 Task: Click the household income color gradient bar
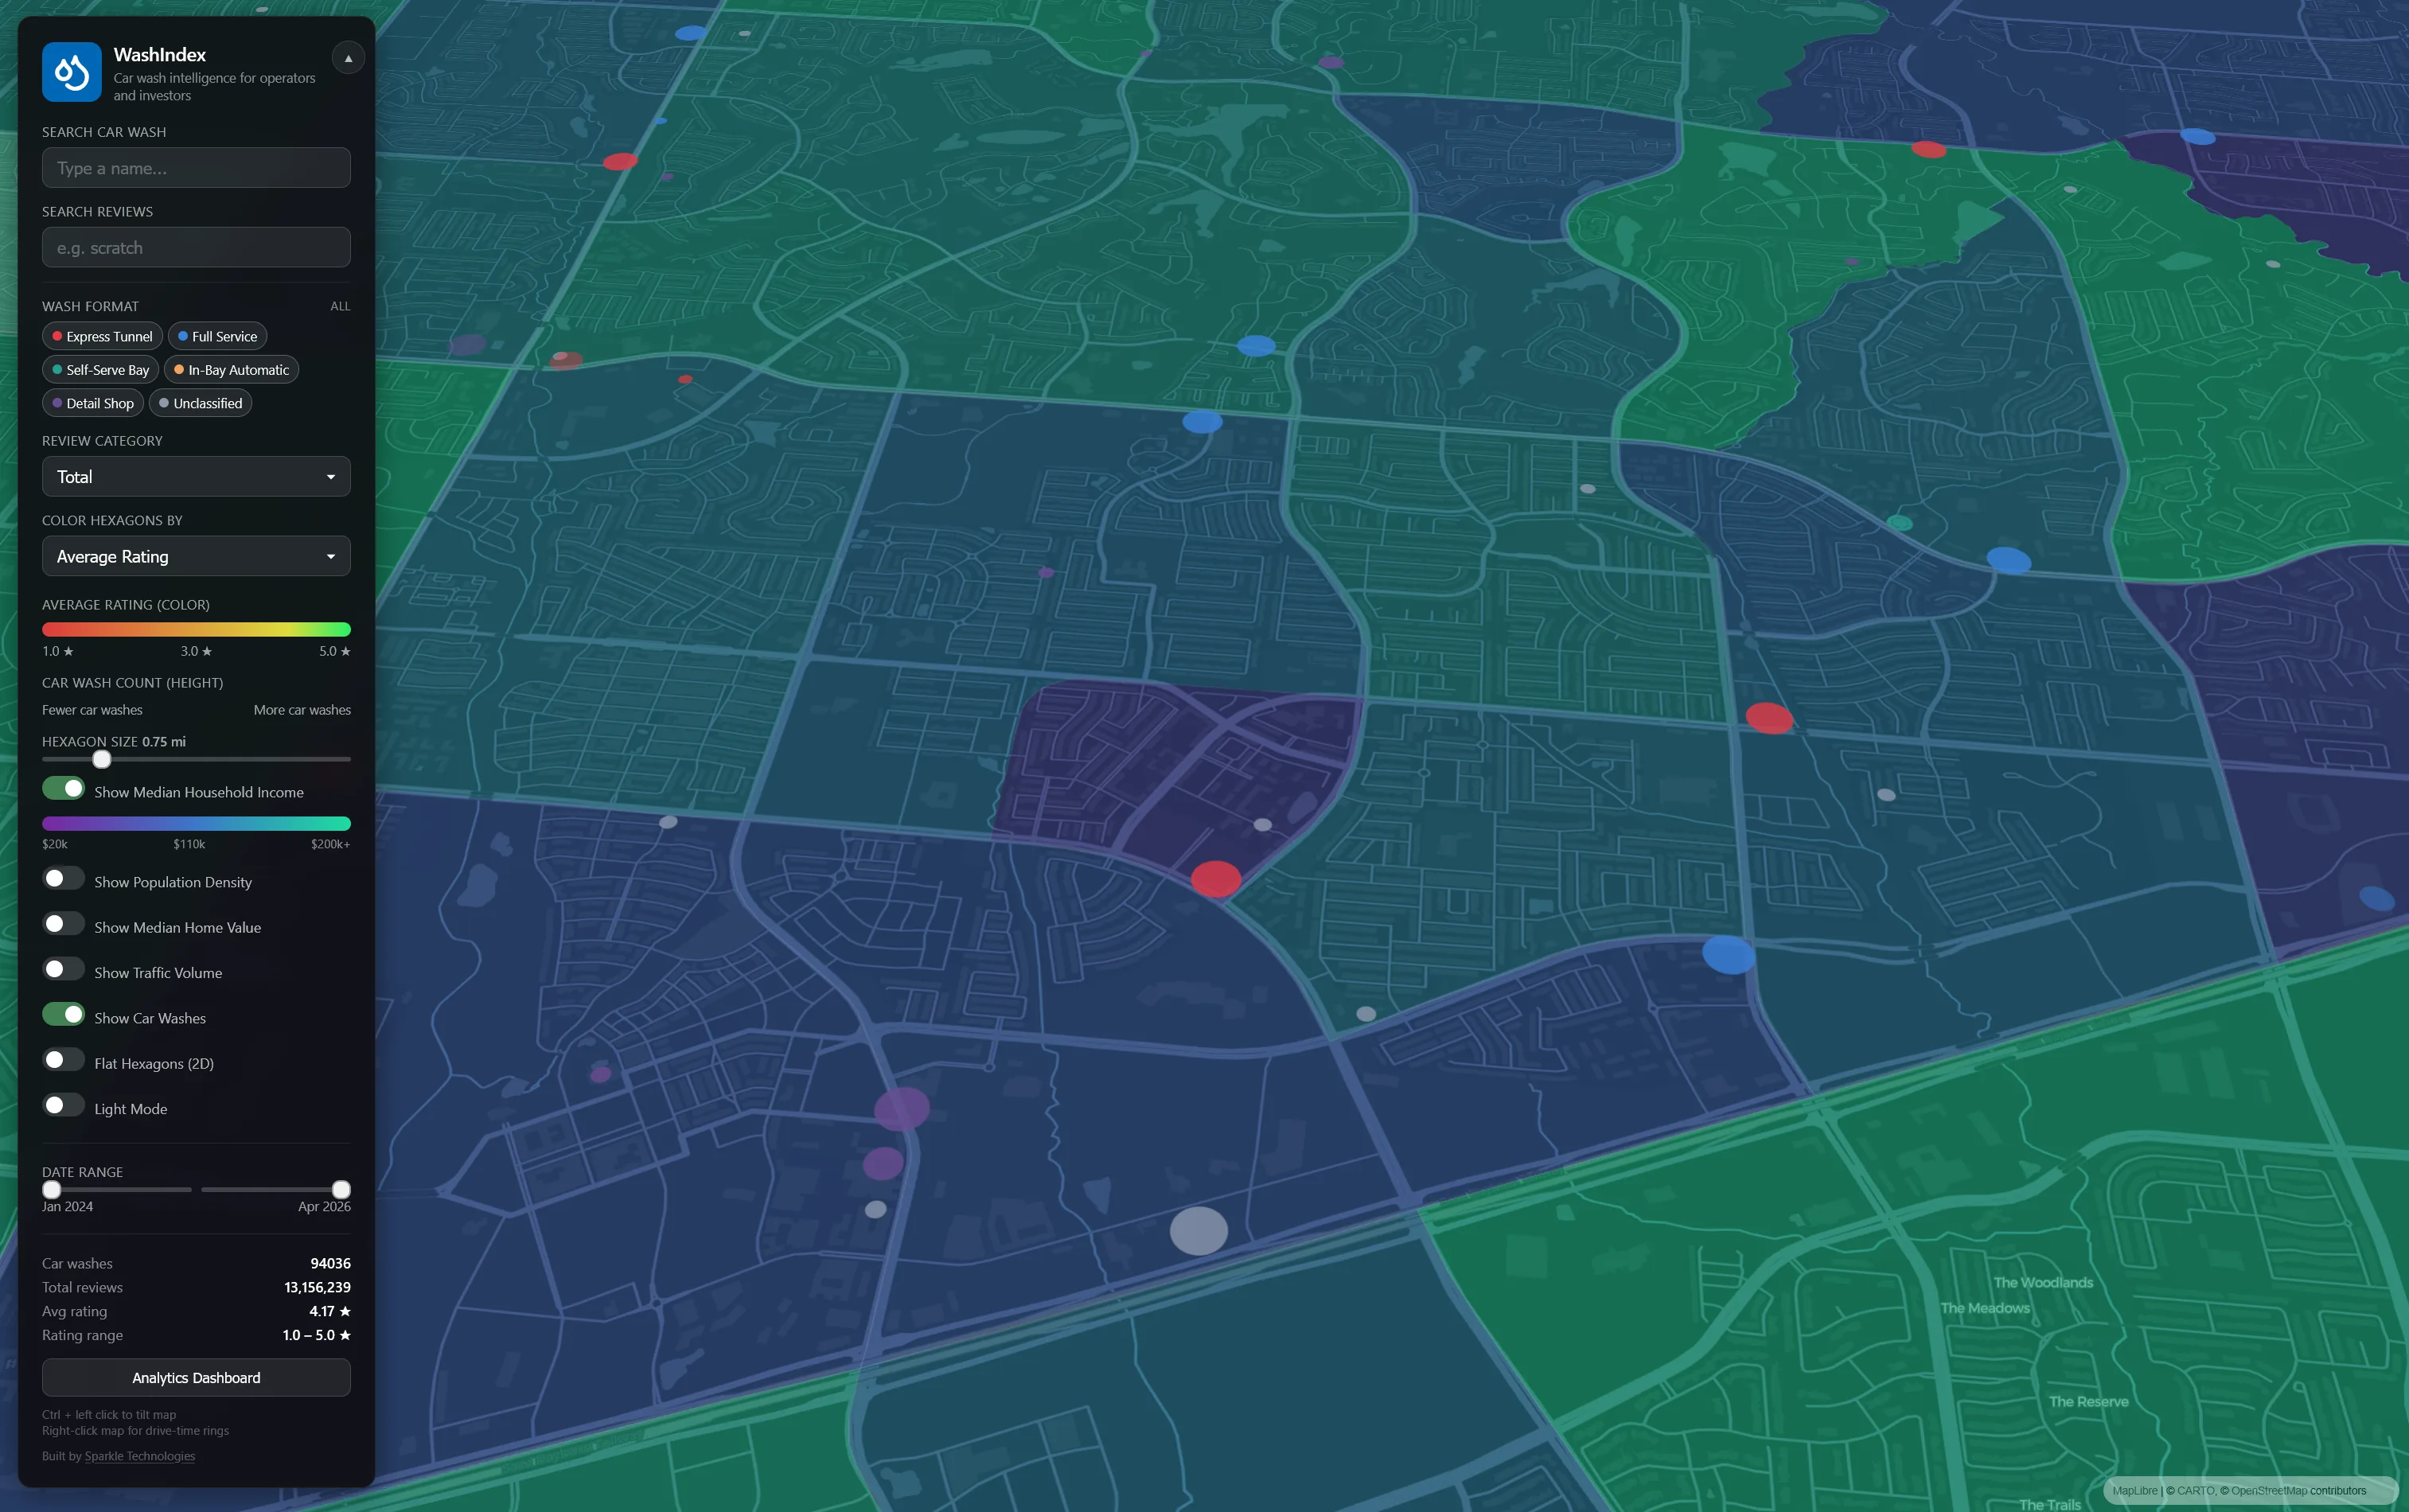click(x=196, y=823)
